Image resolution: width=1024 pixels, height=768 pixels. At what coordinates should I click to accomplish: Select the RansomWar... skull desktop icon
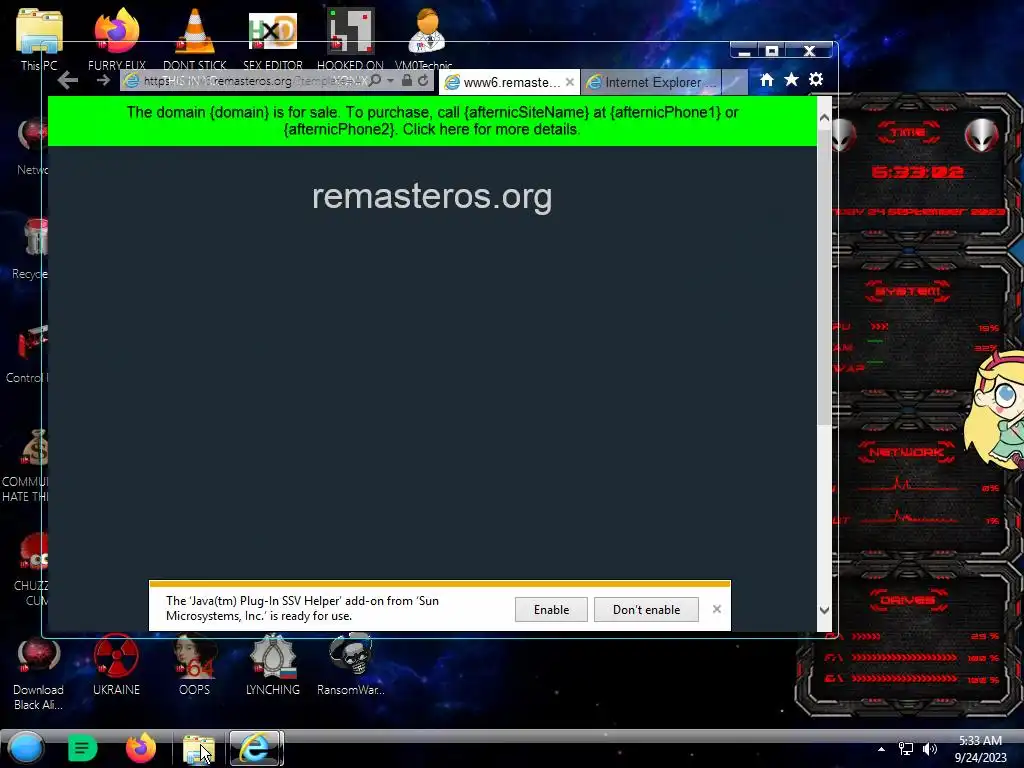351,665
